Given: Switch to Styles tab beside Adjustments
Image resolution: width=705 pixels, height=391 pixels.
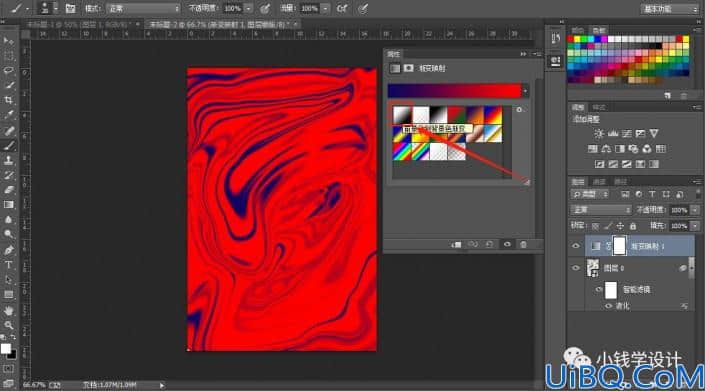Looking at the screenshot, I should 599,107.
